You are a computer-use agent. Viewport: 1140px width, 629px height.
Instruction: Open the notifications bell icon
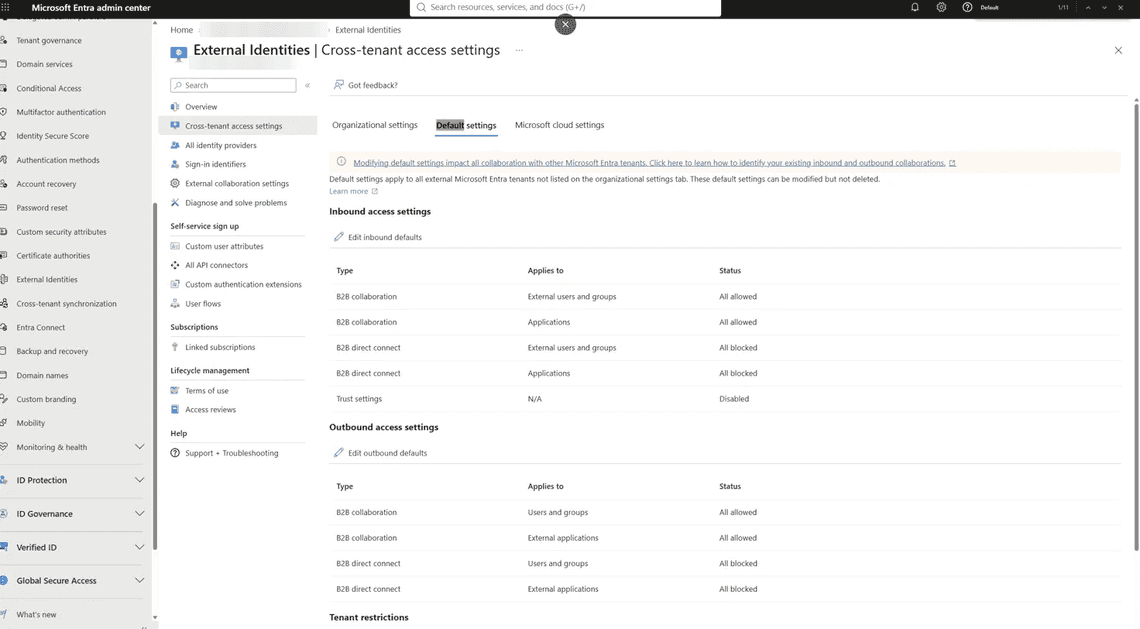point(915,7)
